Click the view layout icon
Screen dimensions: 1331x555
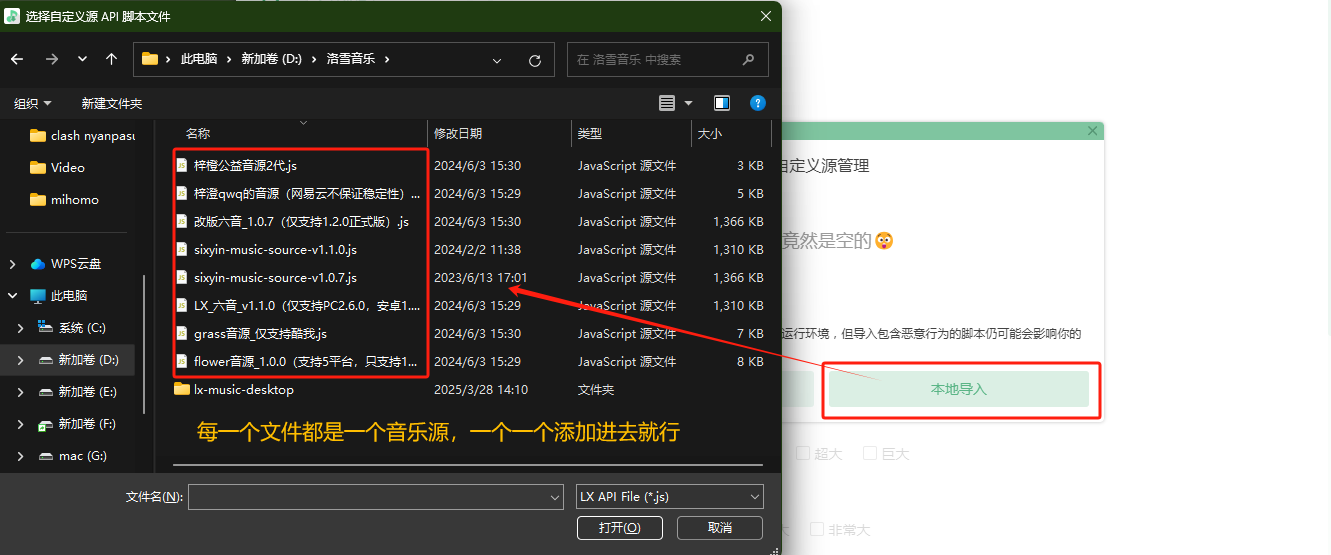(x=667, y=103)
